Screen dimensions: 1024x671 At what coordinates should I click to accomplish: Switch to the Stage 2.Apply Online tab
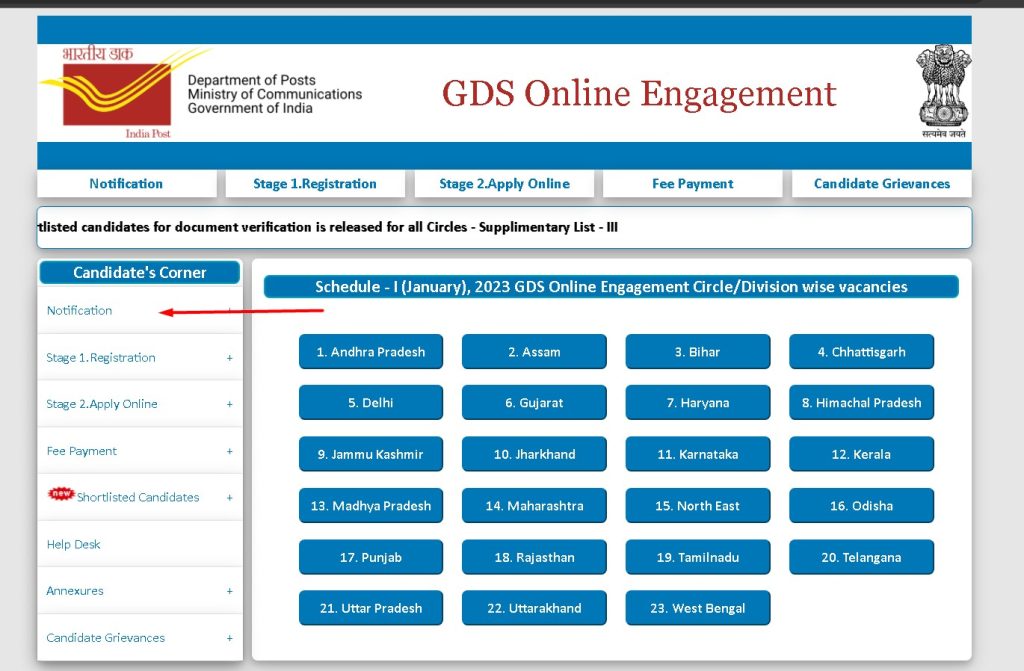pos(504,184)
